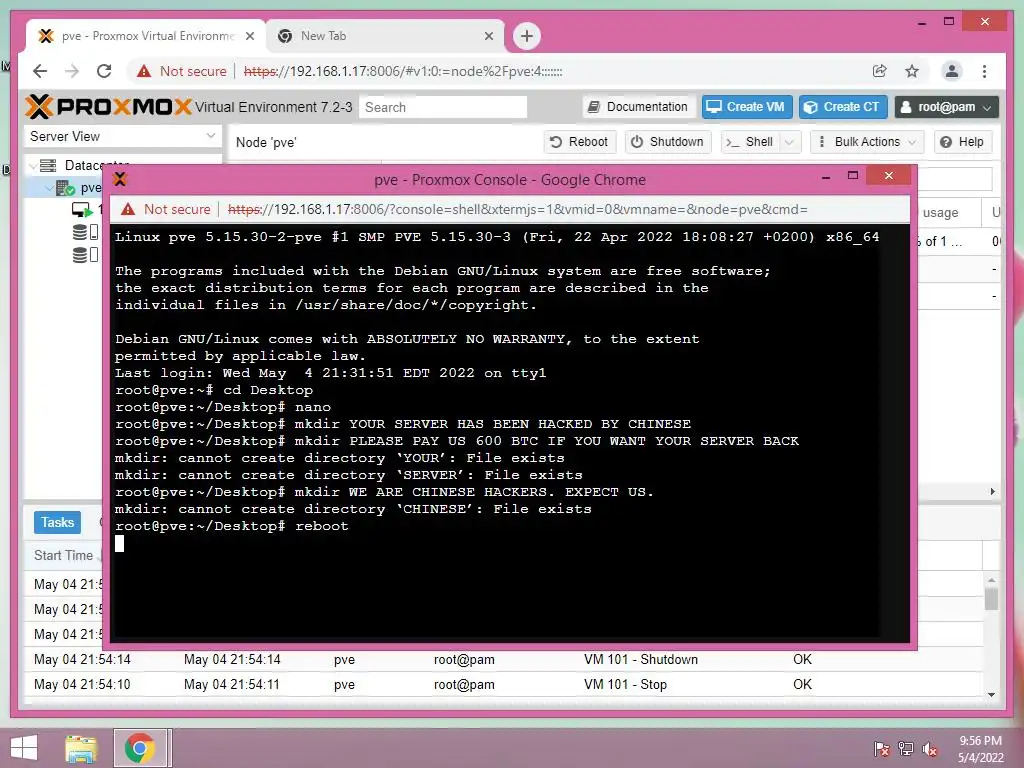
Task: Click the 'usage' column header behind console
Action: 940,212
